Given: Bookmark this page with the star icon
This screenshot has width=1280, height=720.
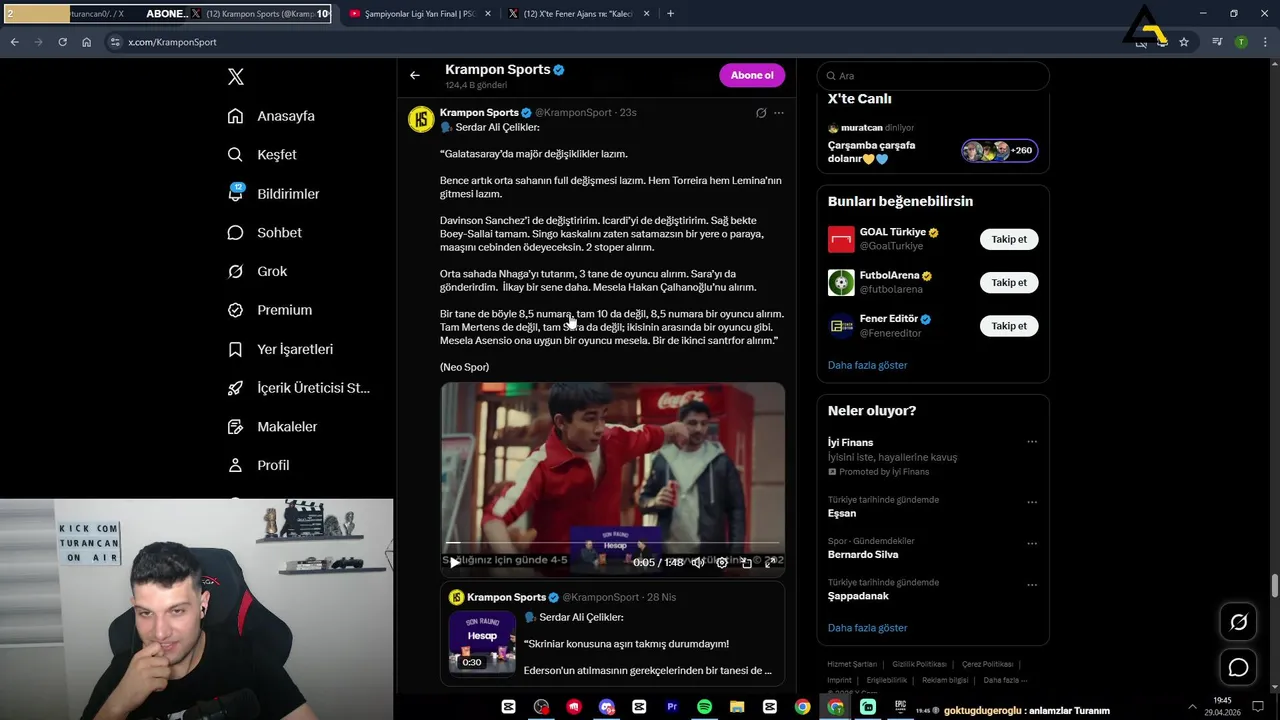Looking at the screenshot, I should pyautogui.click(x=1184, y=42).
